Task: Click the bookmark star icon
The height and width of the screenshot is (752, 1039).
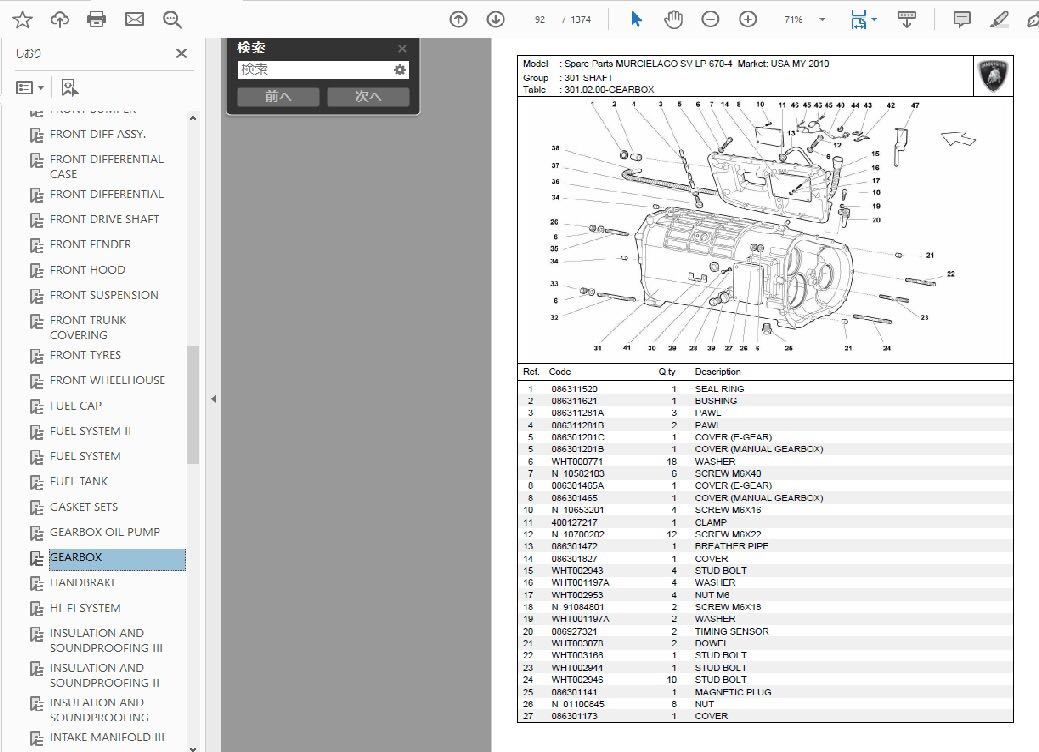Action: pyautogui.click(x=23, y=20)
